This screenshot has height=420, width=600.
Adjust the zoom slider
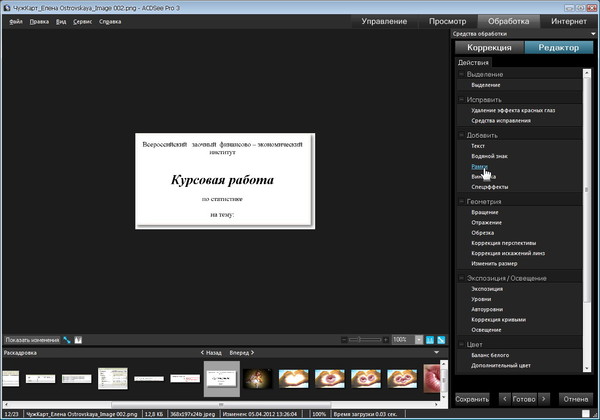pyautogui.click(x=365, y=340)
